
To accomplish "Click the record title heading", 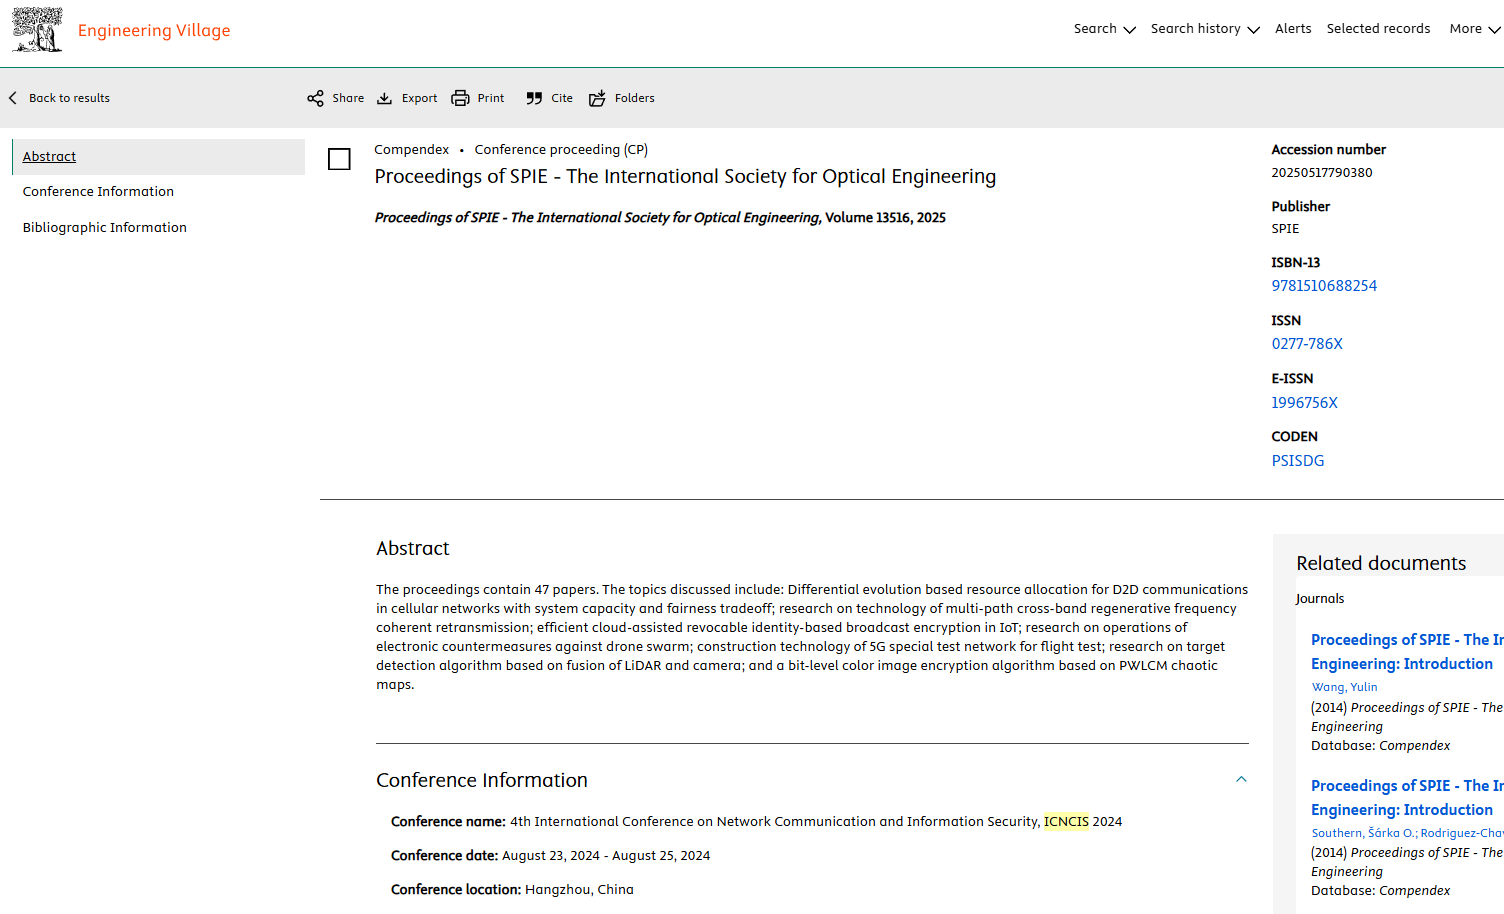I will click(x=685, y=177).
